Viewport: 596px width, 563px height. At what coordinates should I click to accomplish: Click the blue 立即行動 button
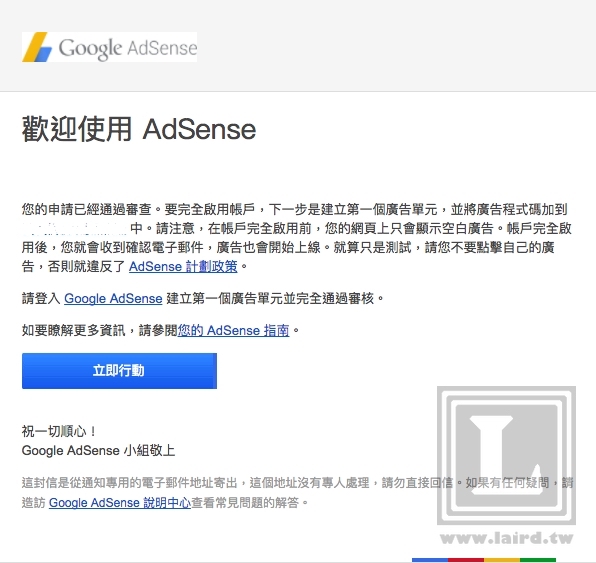coord(119,371)
